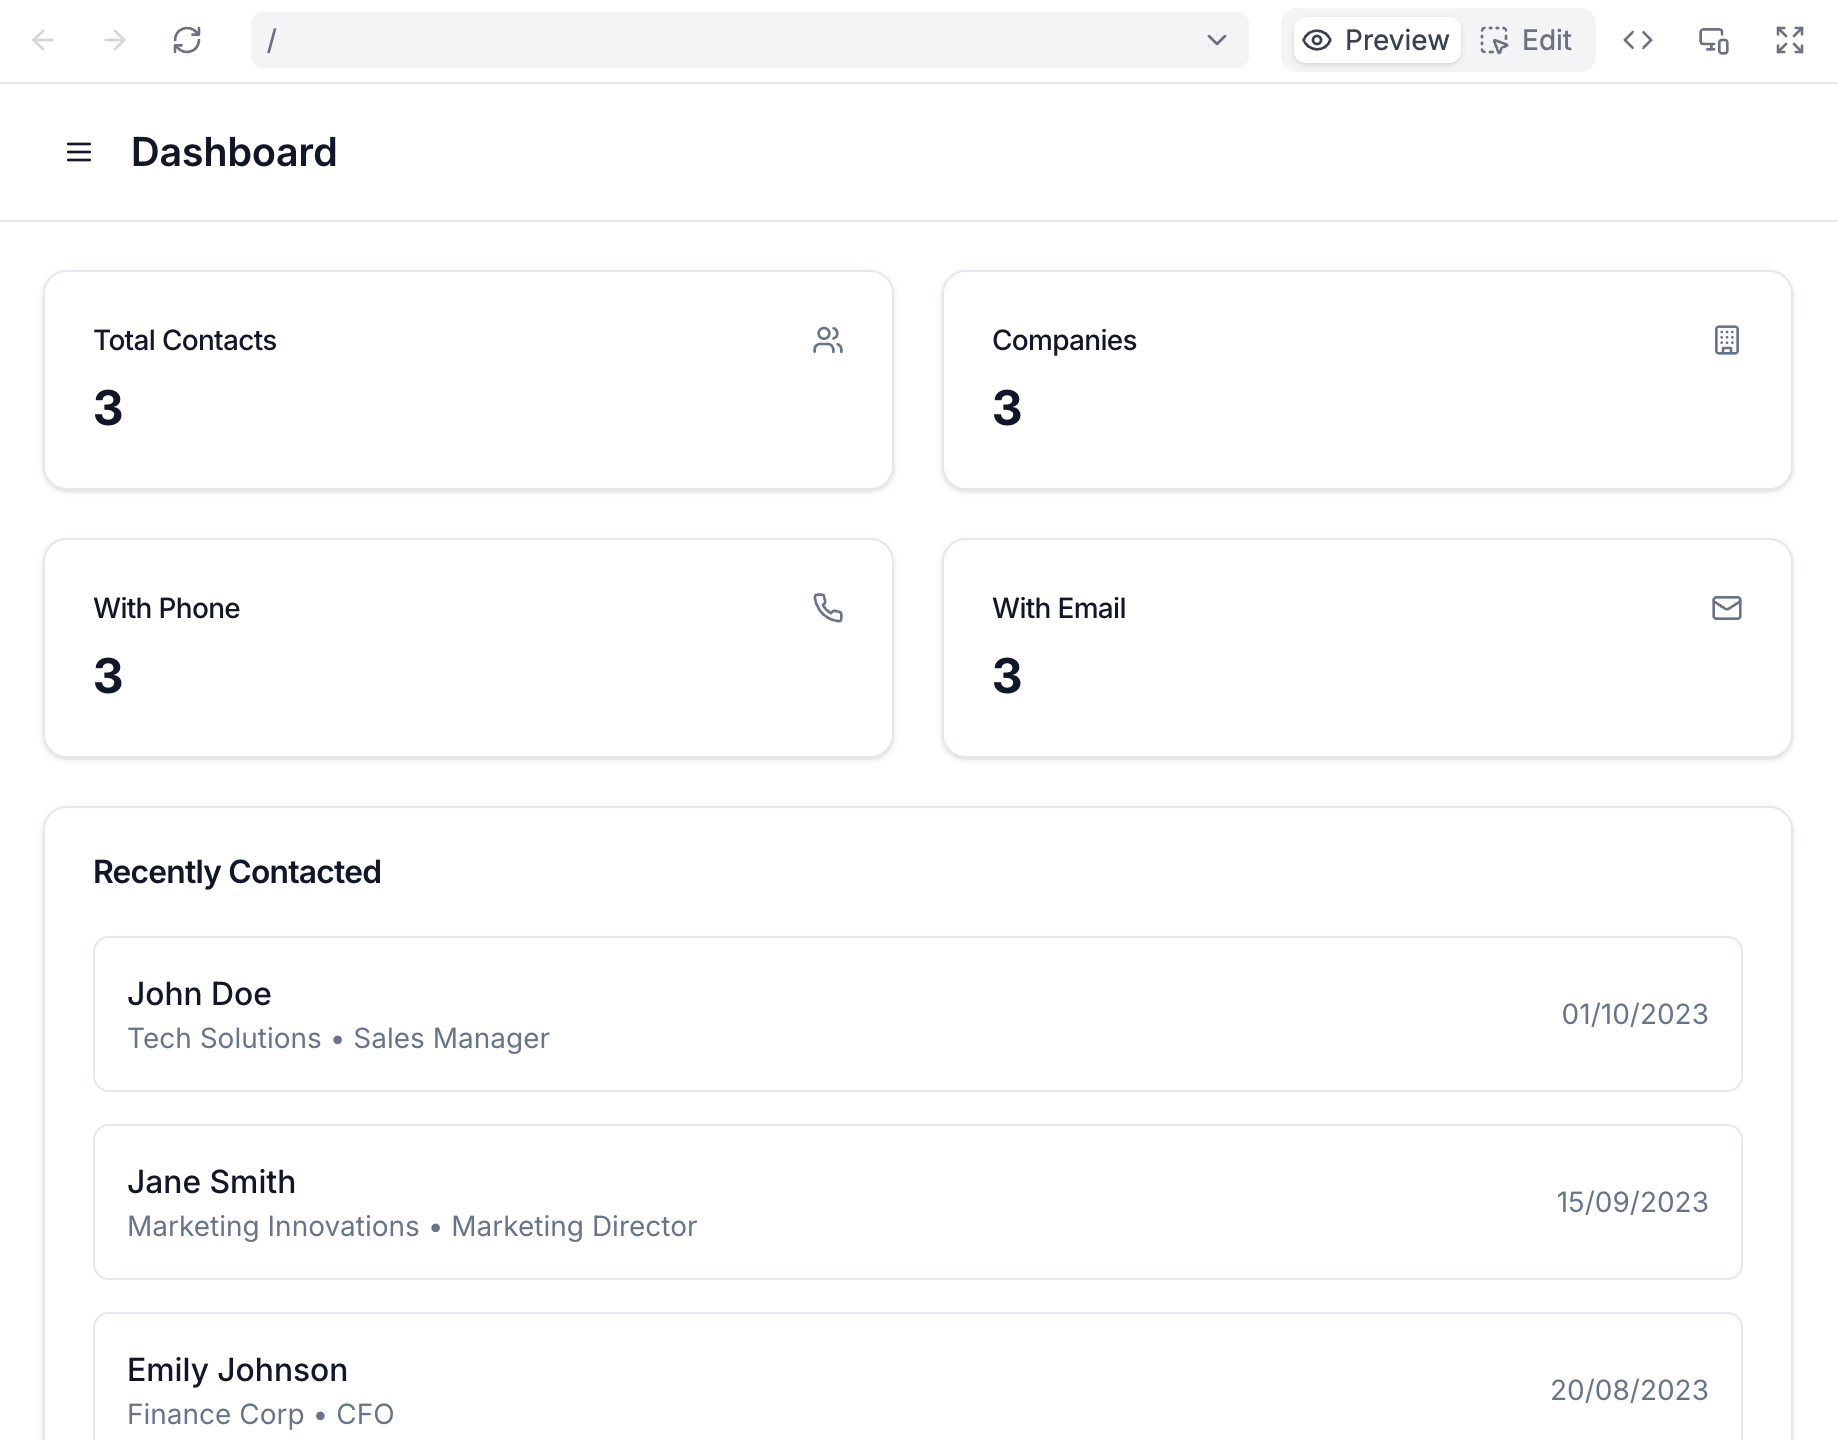The height and width of the screenshot is (1440, 1838).
Task: Click the users icon on Total Contacts
Action: tap(827, 340)
